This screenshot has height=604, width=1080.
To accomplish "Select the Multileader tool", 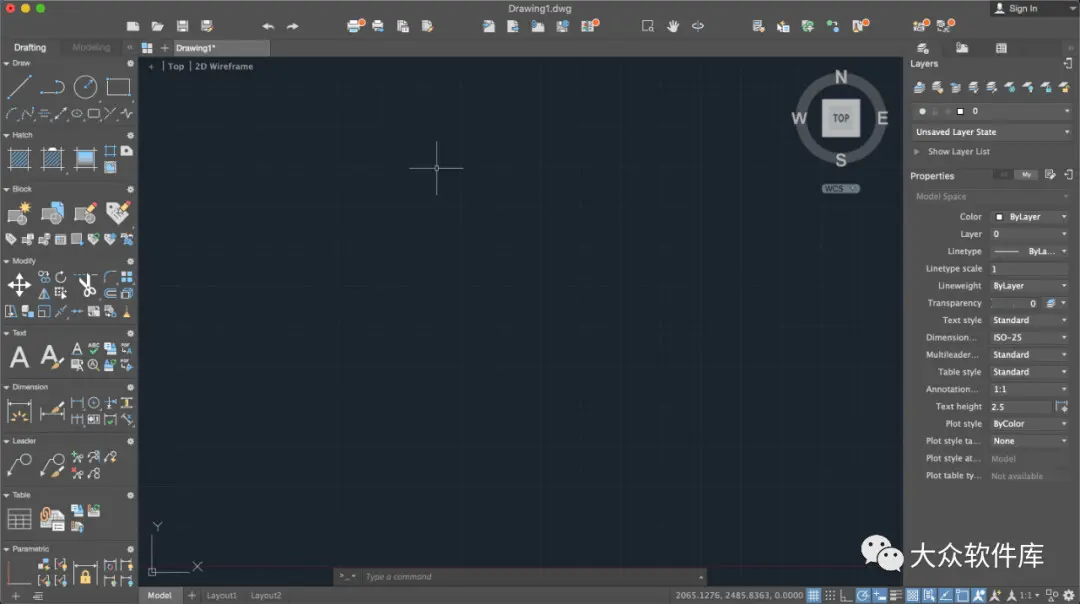I will tap(19, 465).
